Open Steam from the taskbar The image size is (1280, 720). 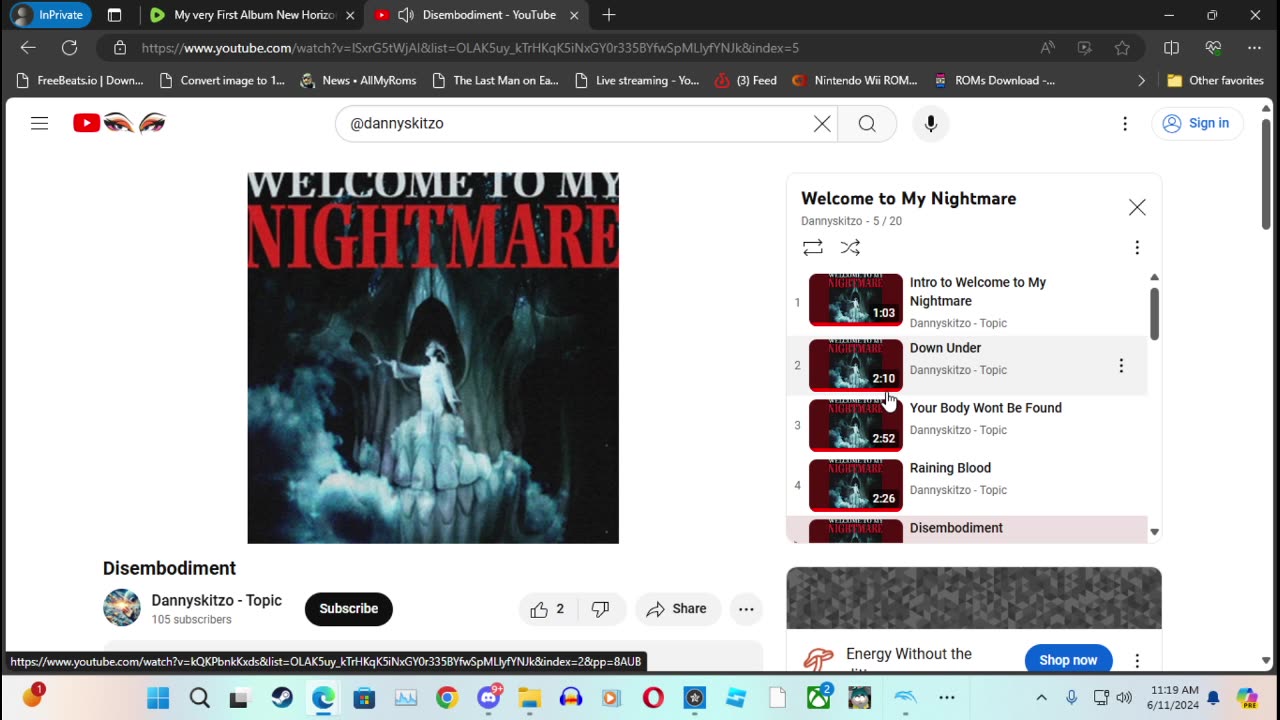pyautogui.click(x=282, y=697)
